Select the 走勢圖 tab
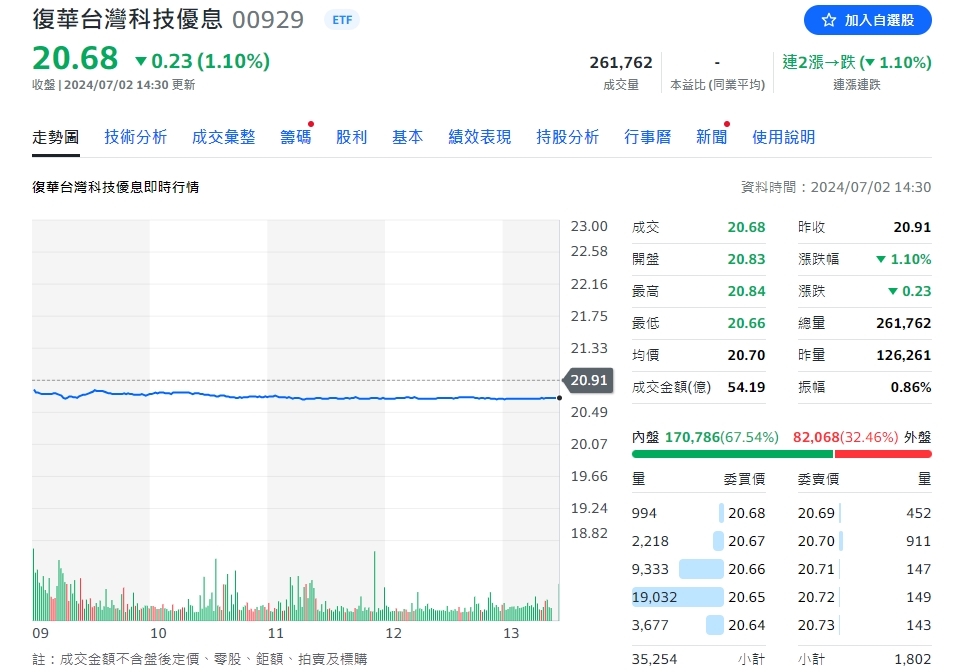The height and width of the screenshot is (672, 960). pos(56,137)
